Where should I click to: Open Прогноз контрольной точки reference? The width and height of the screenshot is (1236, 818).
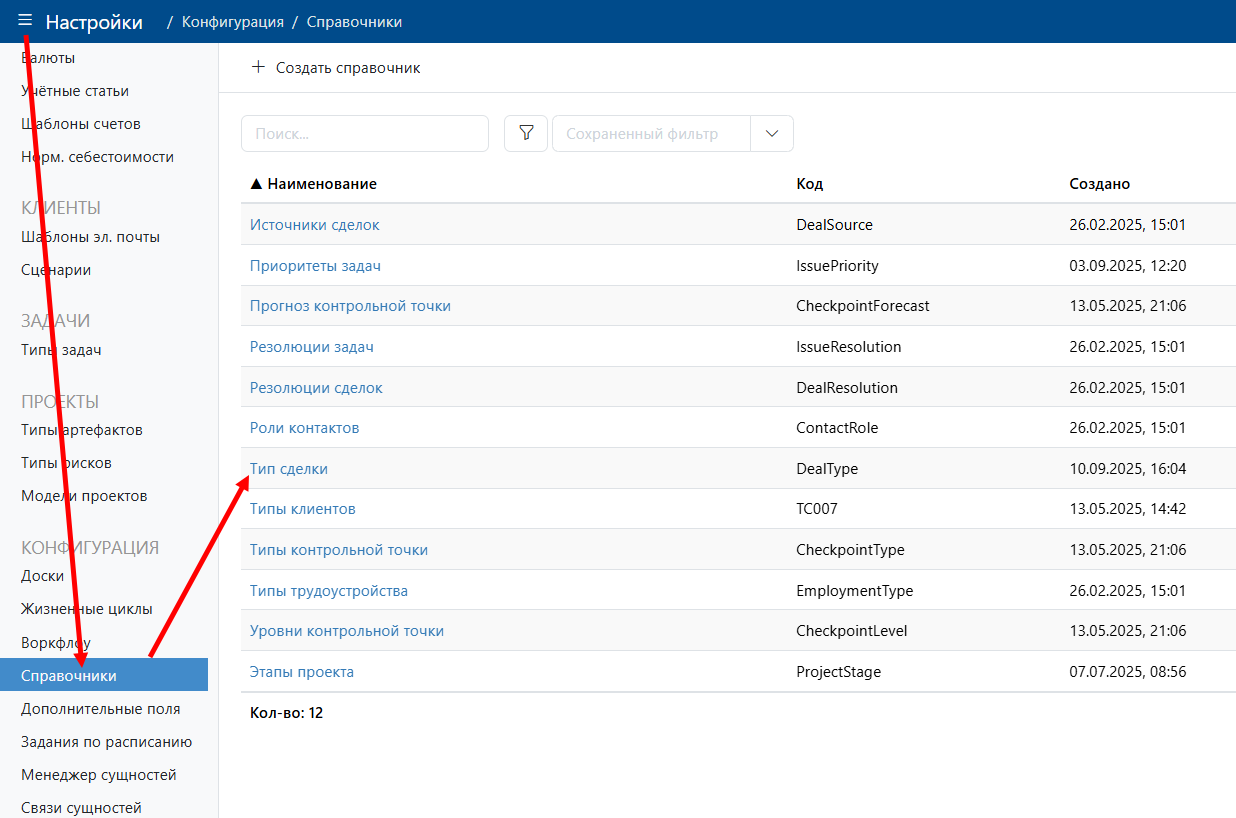pyautogui.click(x=350, y=306)
